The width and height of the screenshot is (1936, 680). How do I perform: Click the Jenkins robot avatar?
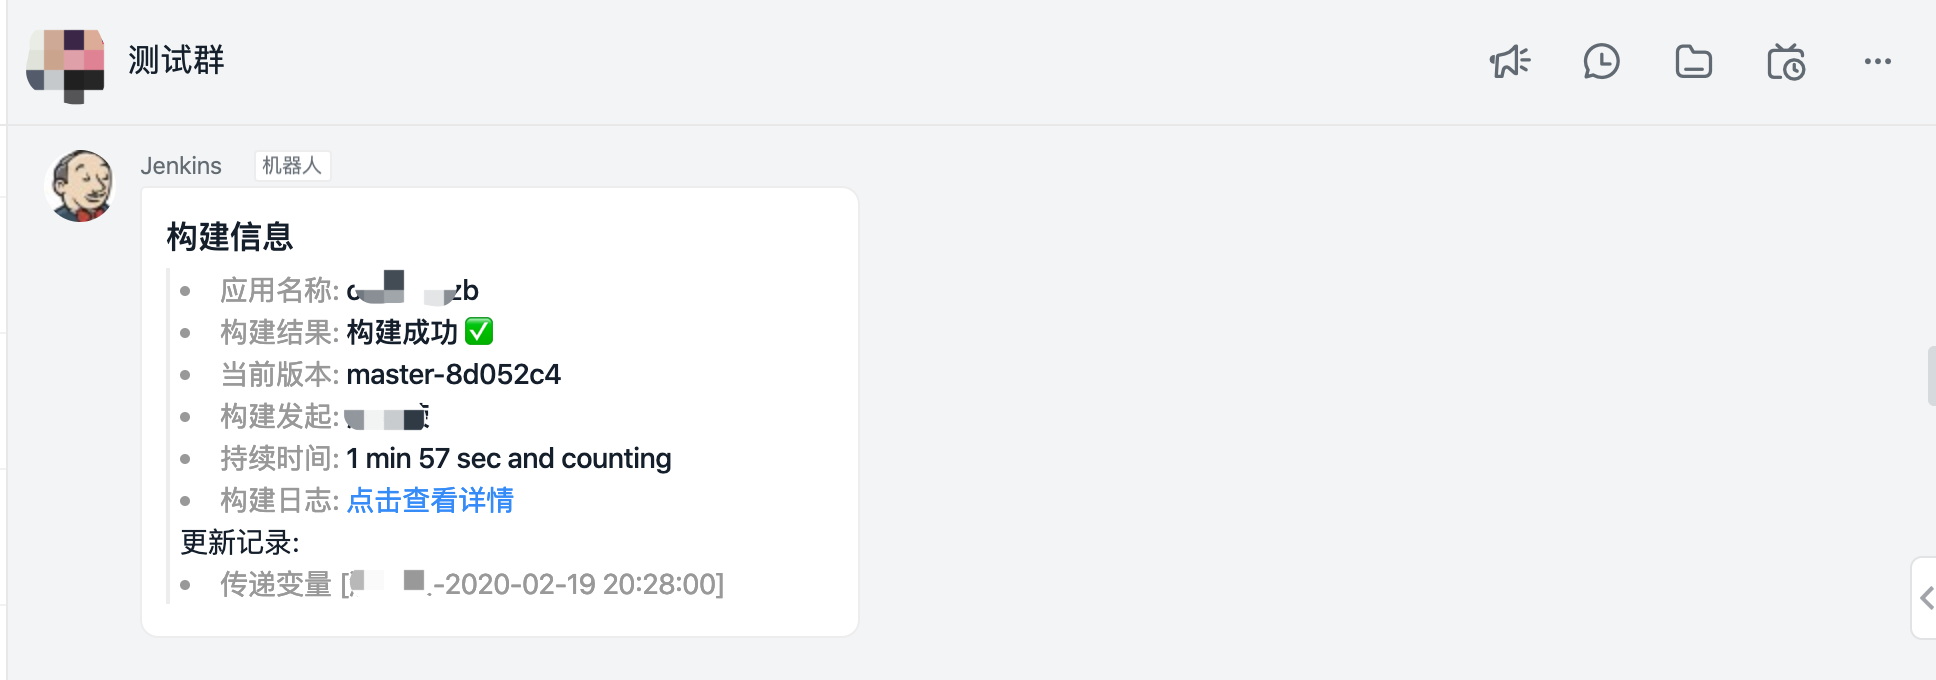81,186
